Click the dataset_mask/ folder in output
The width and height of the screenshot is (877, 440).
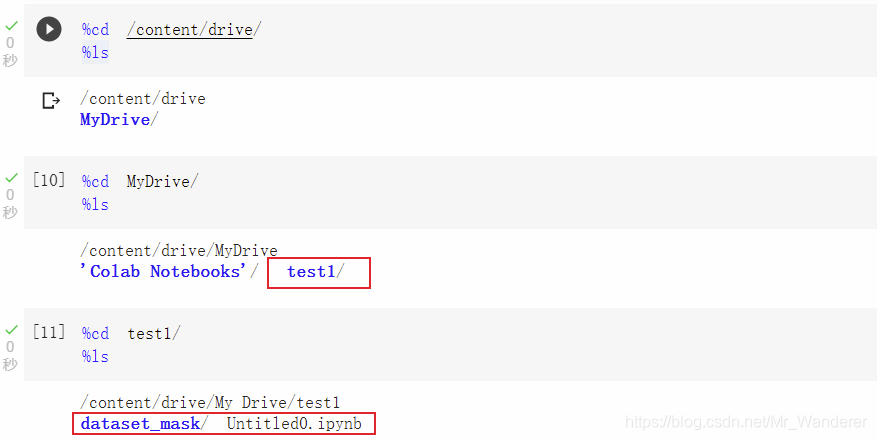144,424
